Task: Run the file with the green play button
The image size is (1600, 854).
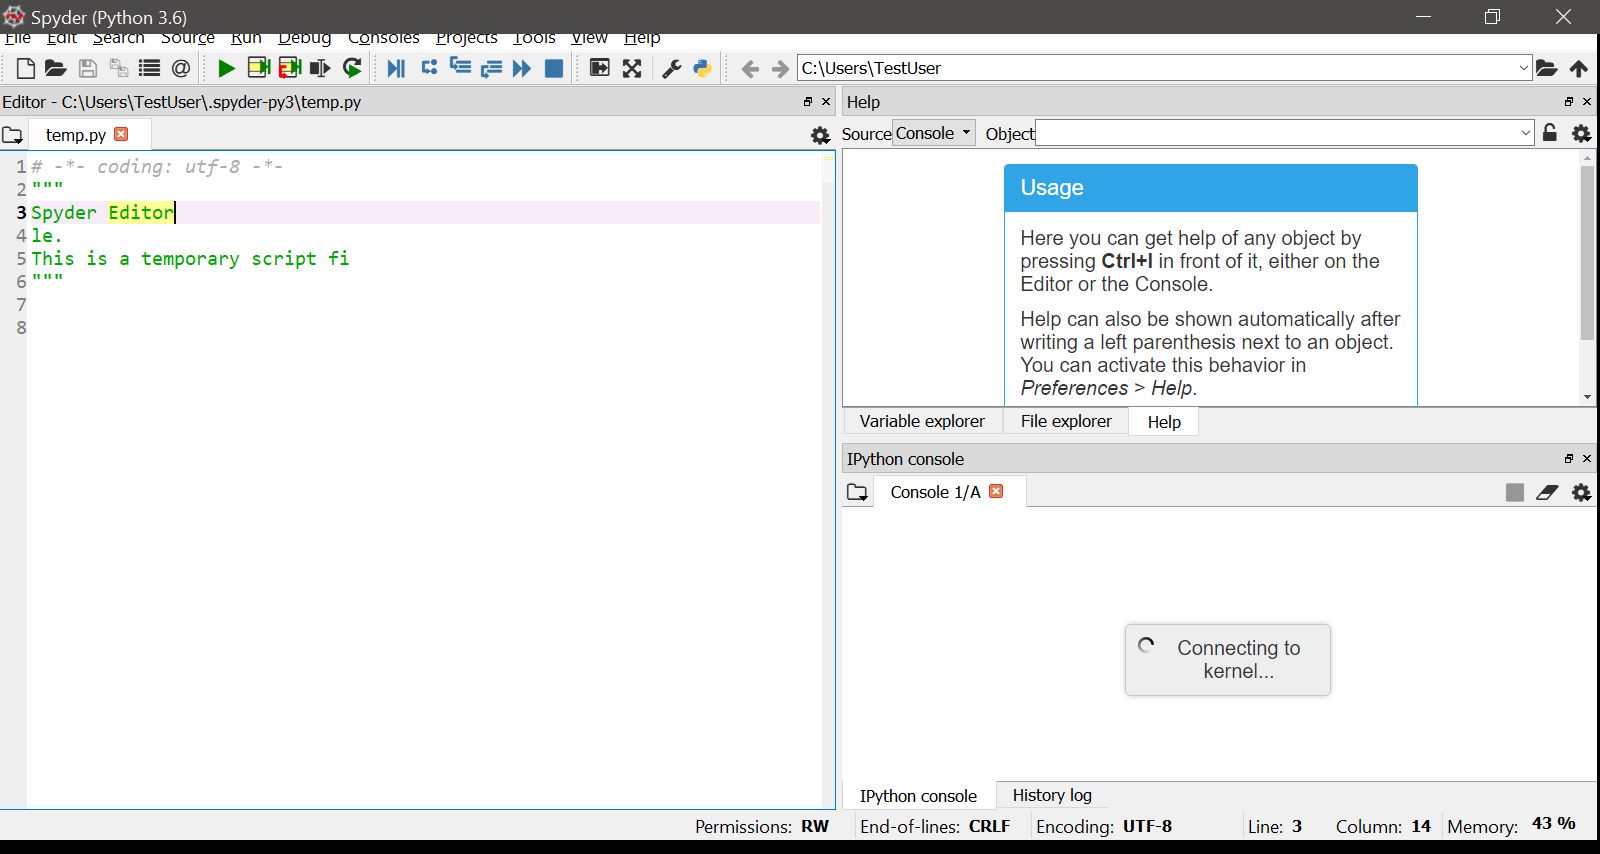Action: tap(226, 68)
